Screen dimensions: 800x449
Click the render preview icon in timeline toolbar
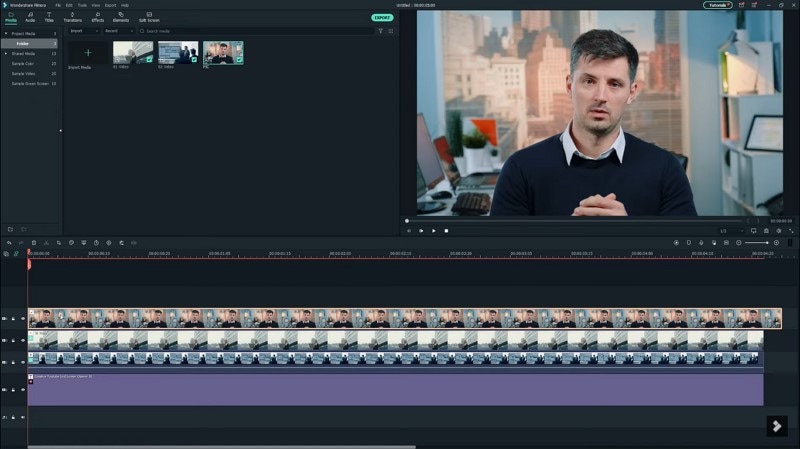tap(677, 243)
